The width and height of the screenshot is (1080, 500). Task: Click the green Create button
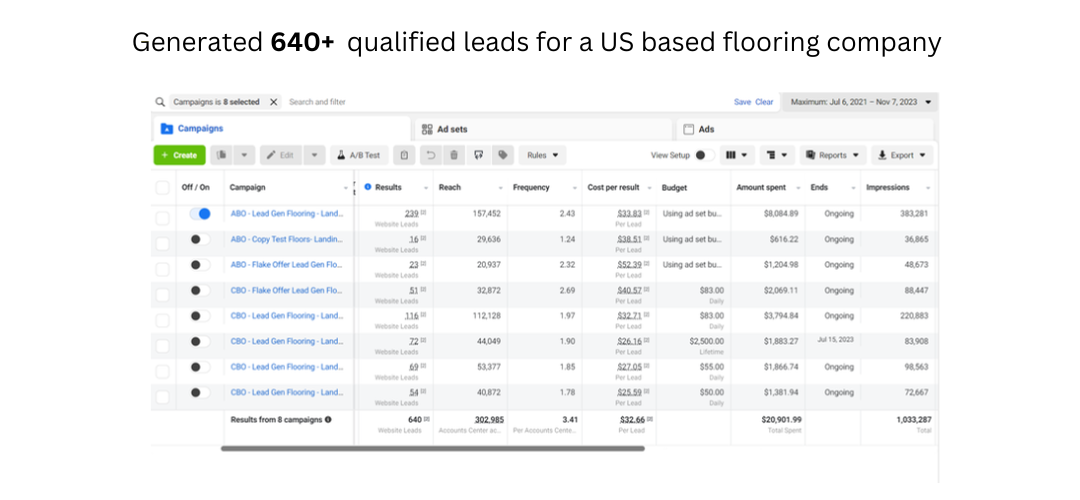(179, 155)
